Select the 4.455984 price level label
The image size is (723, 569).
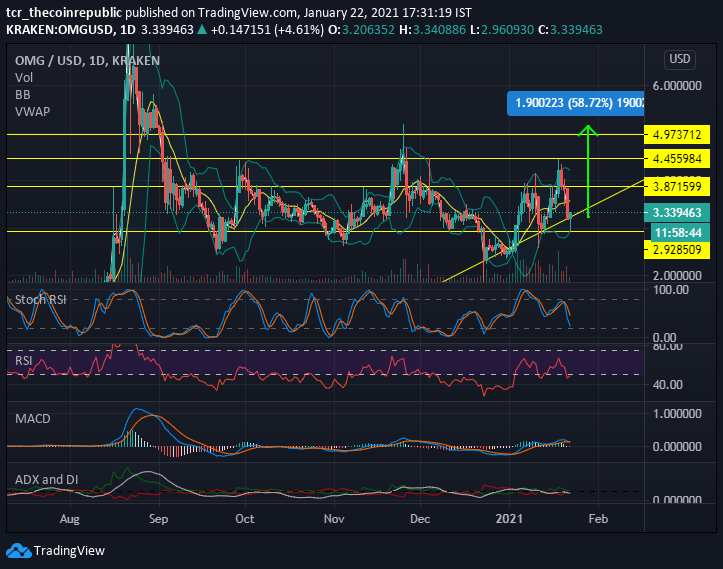coord(677,159)
